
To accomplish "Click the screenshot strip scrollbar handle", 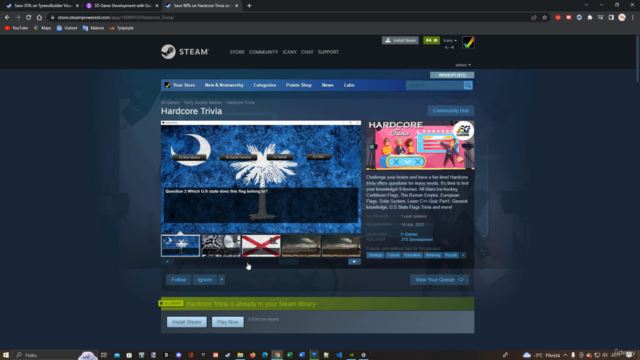I will 289,262.
